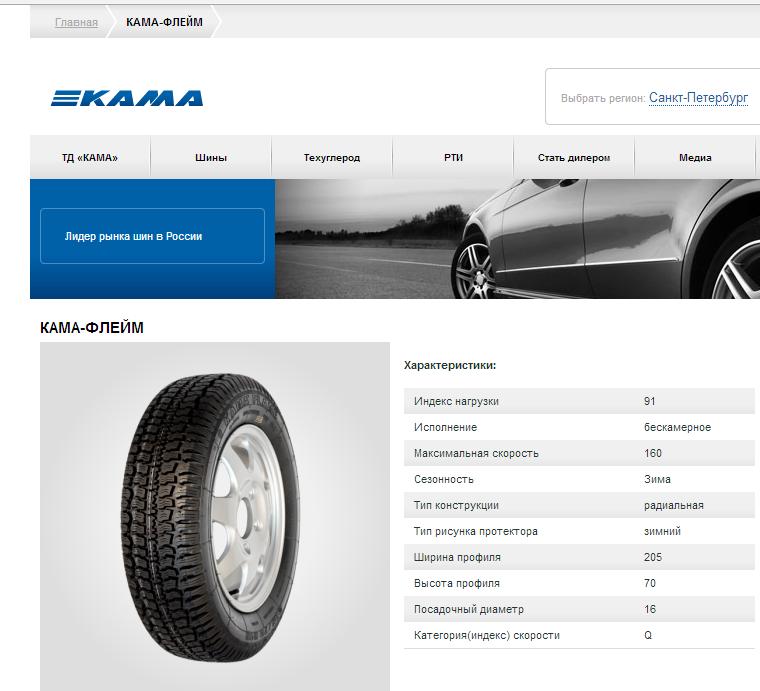Viewport: 760px width, 691px height.
Task: Click the Высота профиля label
Action: tap(457, 583)
